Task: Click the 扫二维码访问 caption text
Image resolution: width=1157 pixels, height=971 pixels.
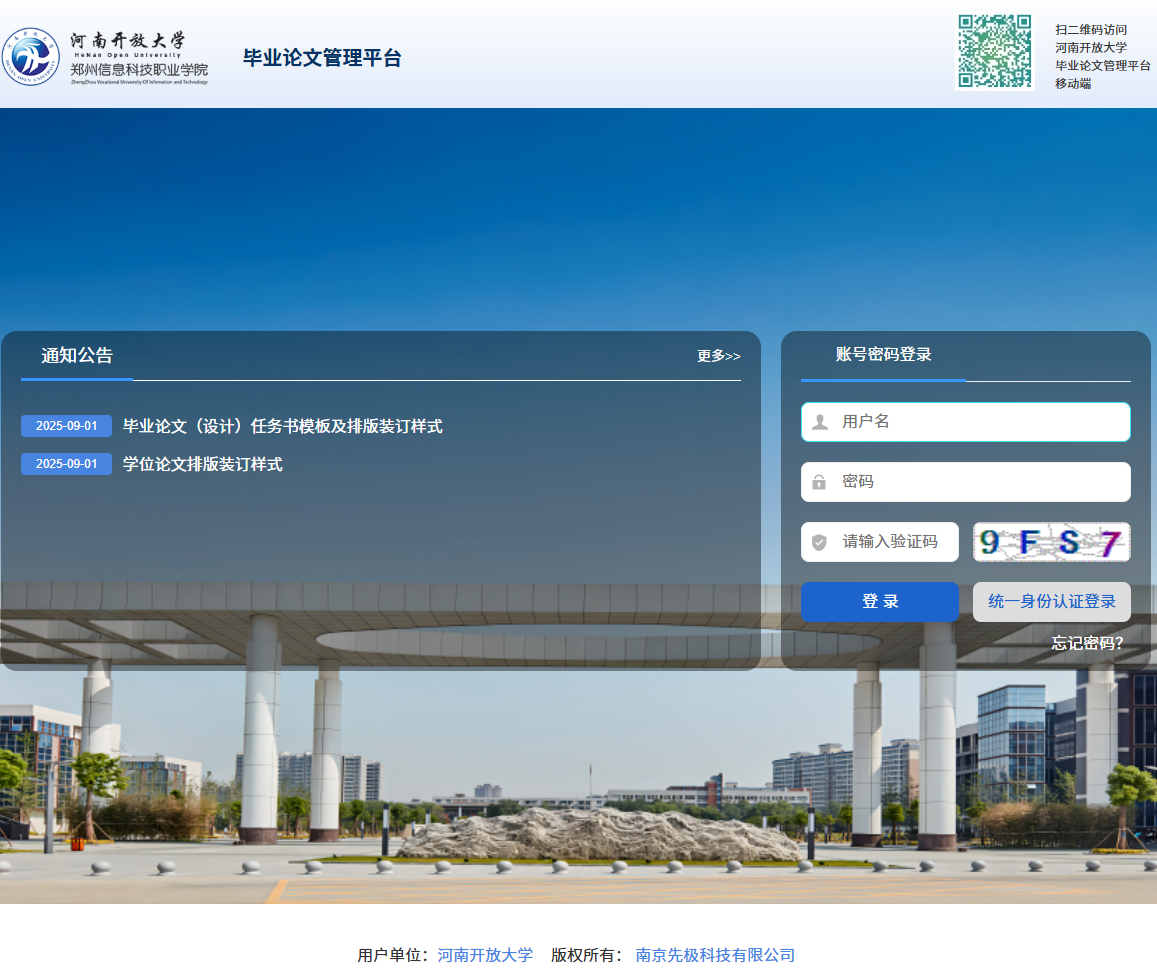Action: coord(1091,30)
